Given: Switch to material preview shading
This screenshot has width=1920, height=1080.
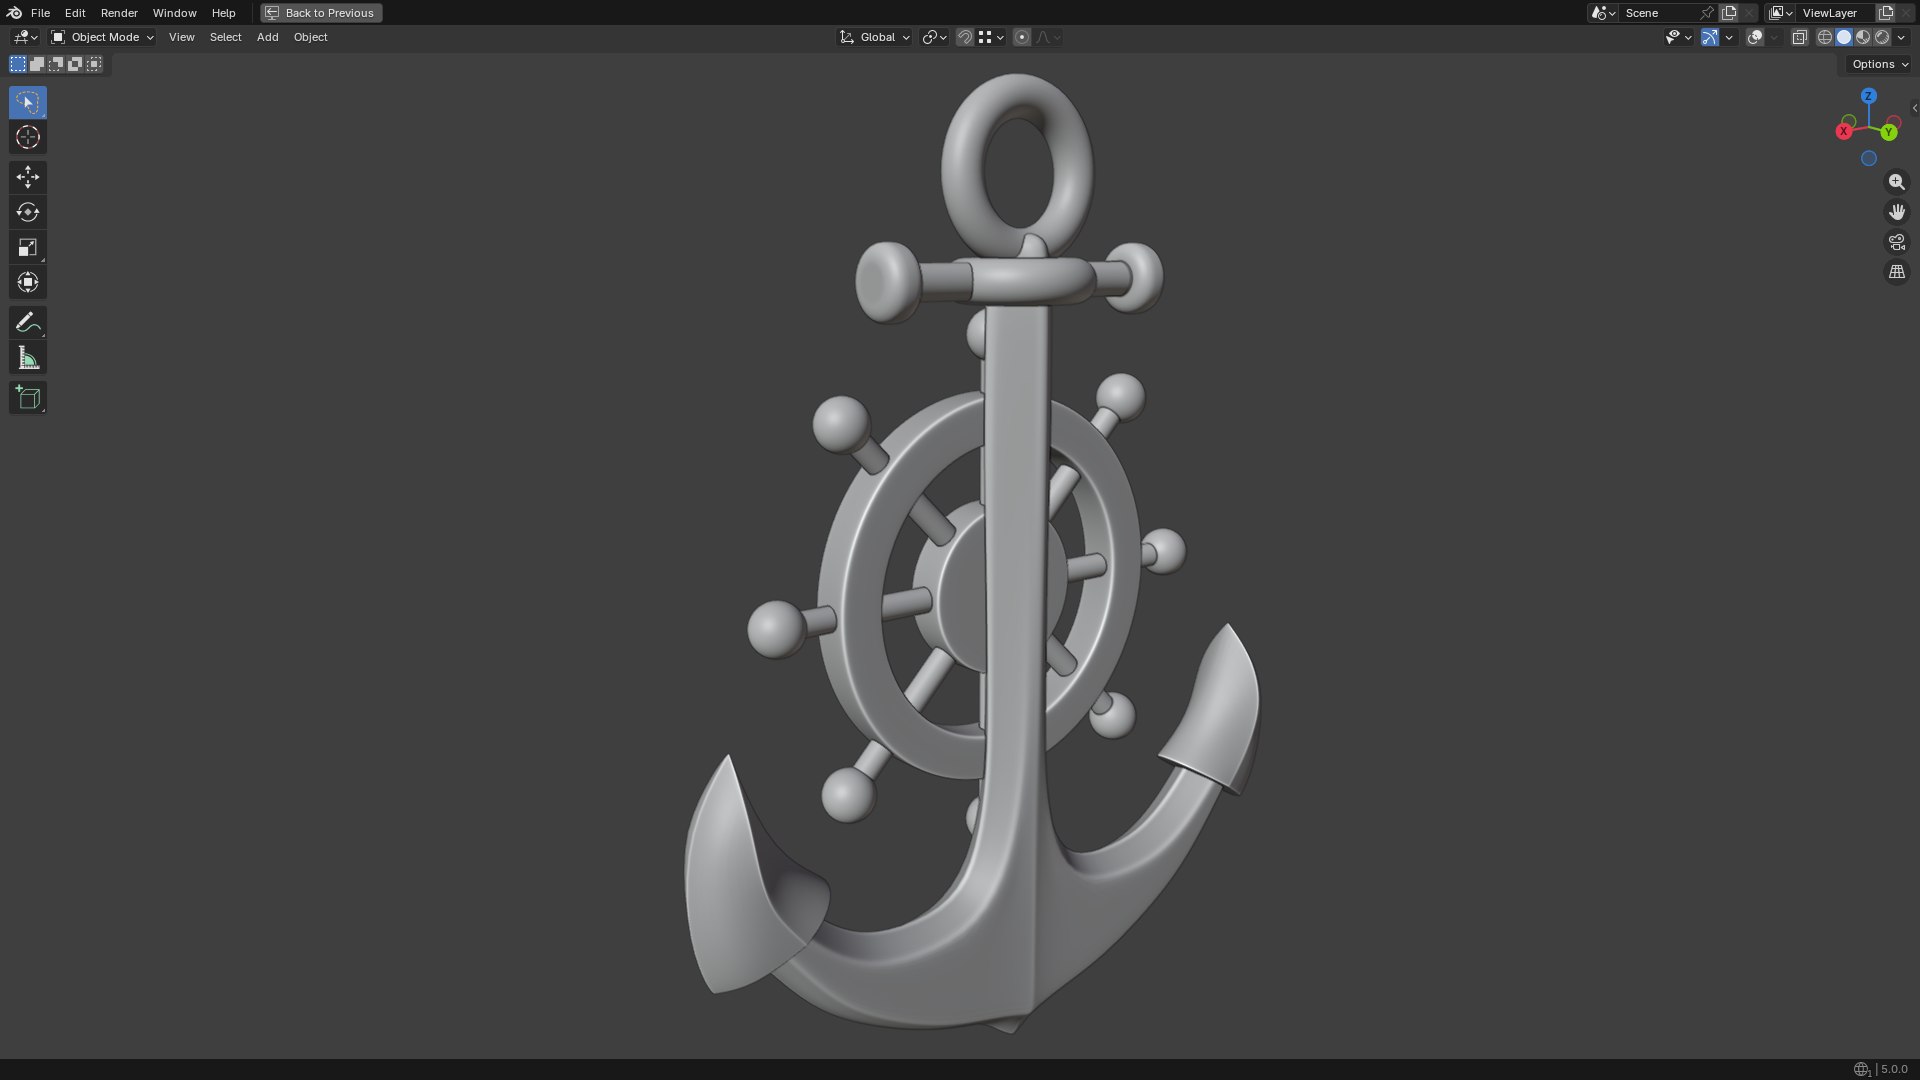Looking at the screenshot, I should click(x=1863, y=37).
